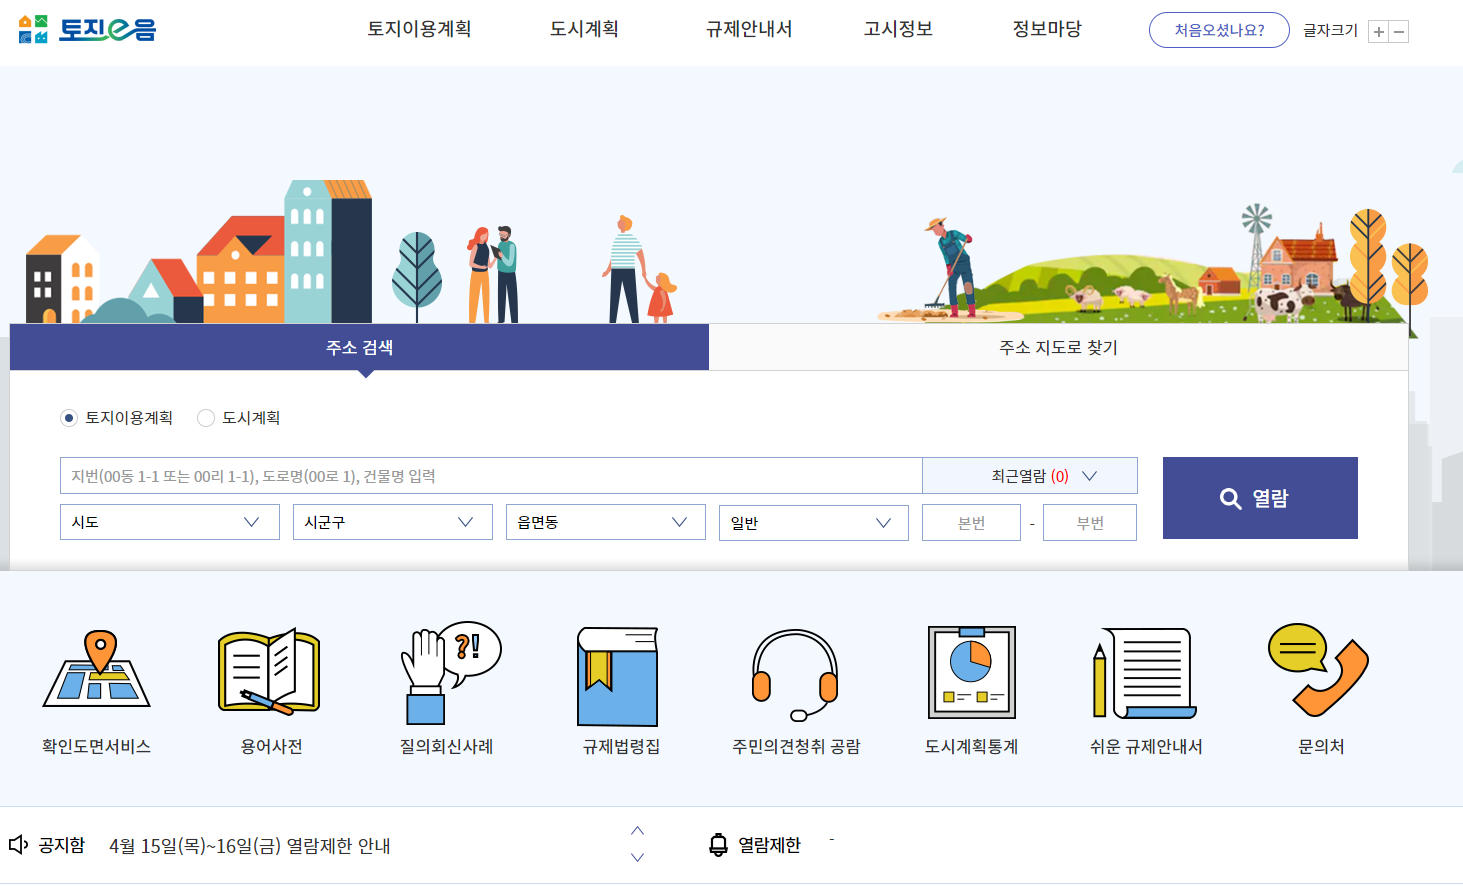Open the 용어사전 book icon

click(x=269, y=671)
